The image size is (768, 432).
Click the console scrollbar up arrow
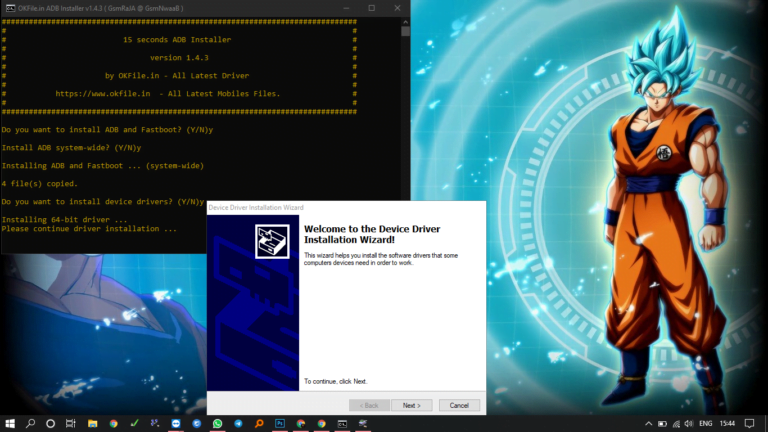click(405, 22)
